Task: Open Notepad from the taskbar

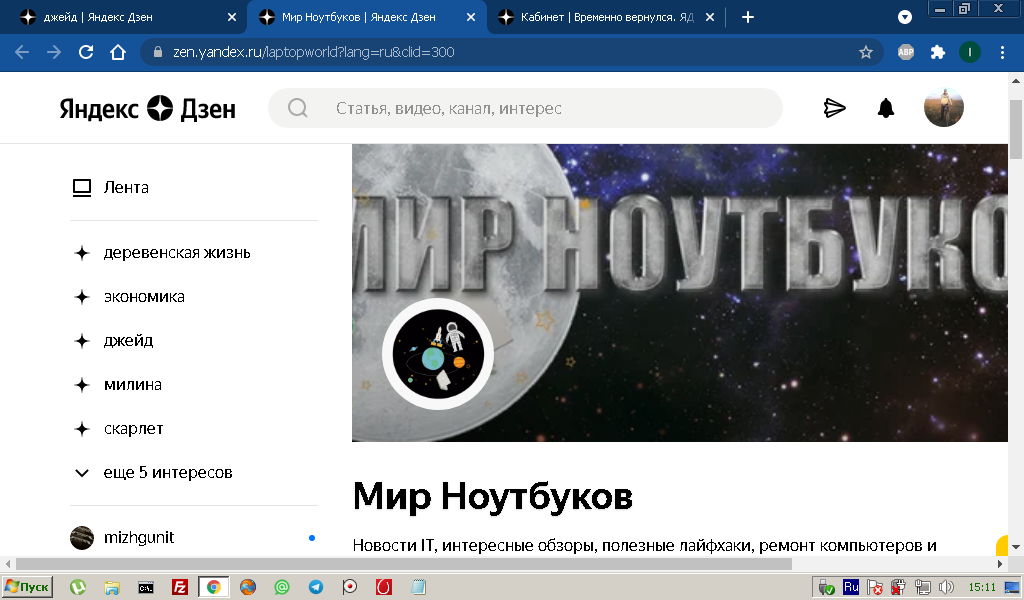Action: click(418, 588)
